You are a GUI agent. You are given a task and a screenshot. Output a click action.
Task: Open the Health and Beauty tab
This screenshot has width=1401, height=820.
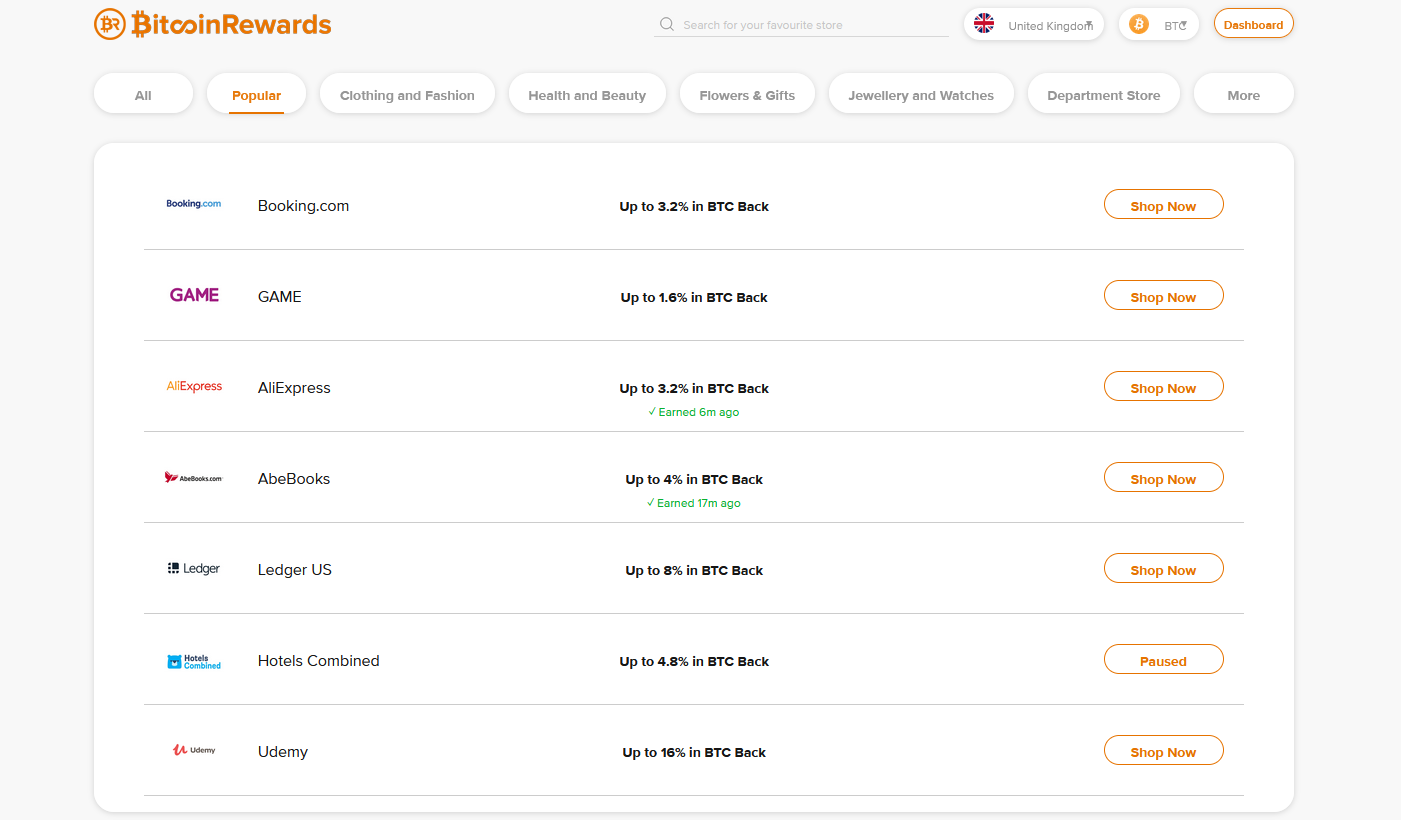click(587, 94)
